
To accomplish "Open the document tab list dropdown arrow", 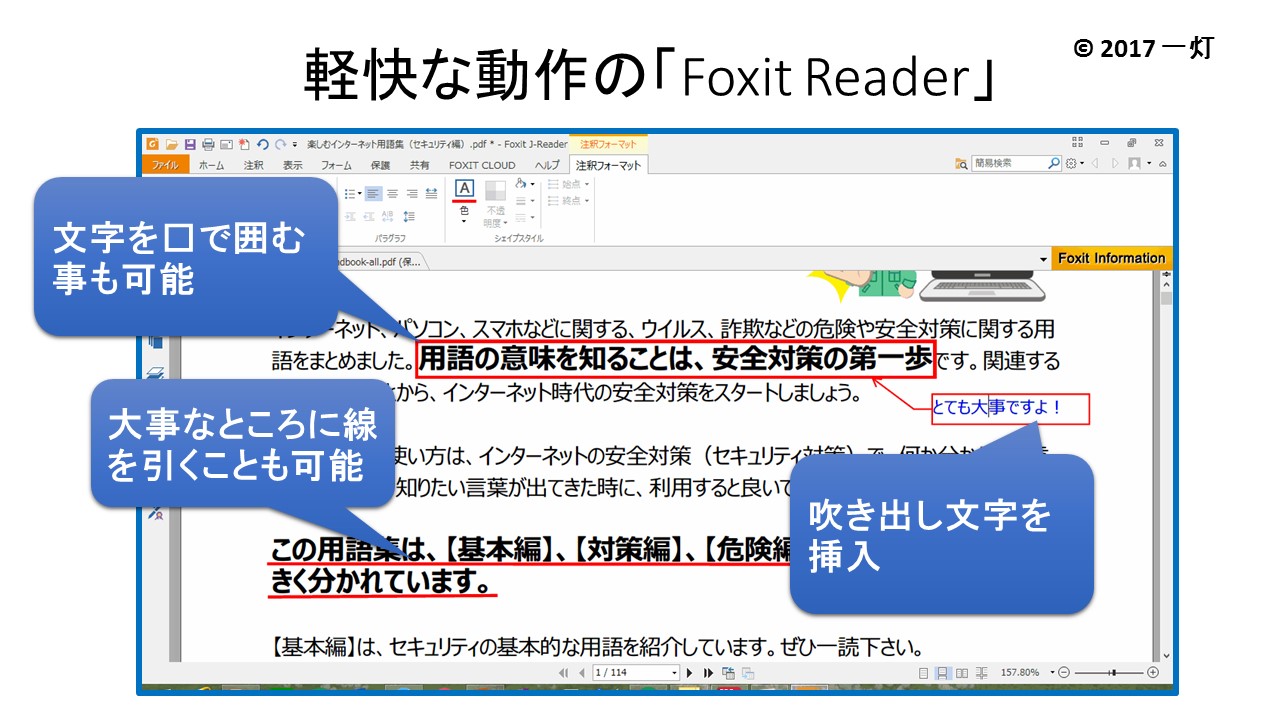I will coord(1043,259).
